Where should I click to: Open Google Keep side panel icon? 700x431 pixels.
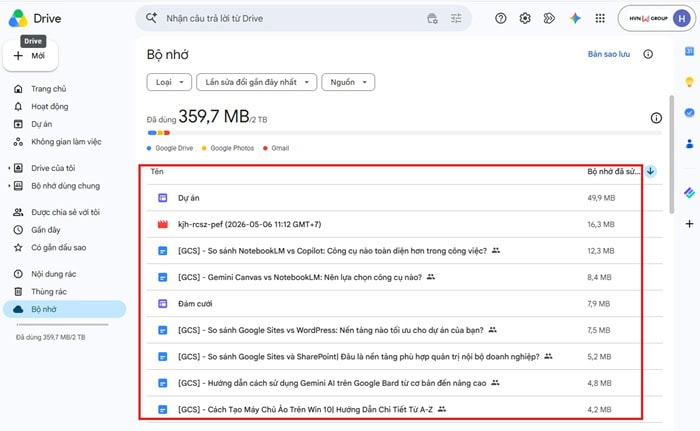(x=689, y=82)
